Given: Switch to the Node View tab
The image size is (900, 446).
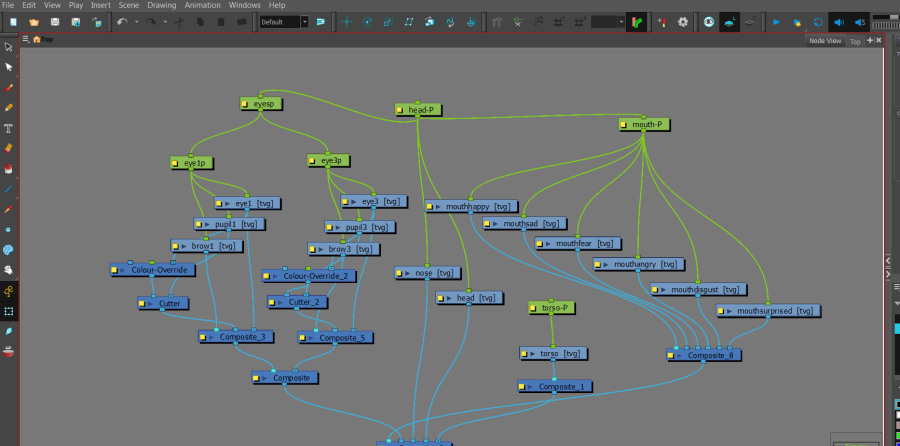Looking at the screenshot, I should click(825, 41).
